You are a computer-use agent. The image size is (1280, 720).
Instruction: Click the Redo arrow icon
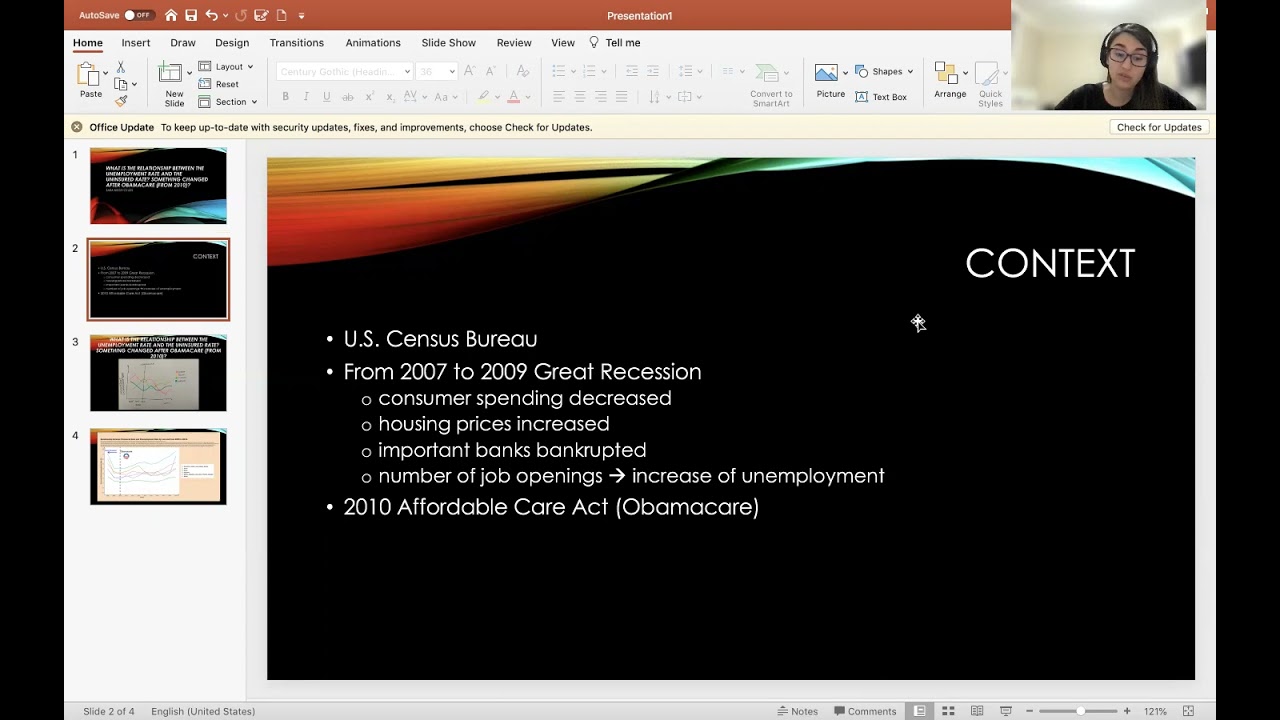point(240,15)
